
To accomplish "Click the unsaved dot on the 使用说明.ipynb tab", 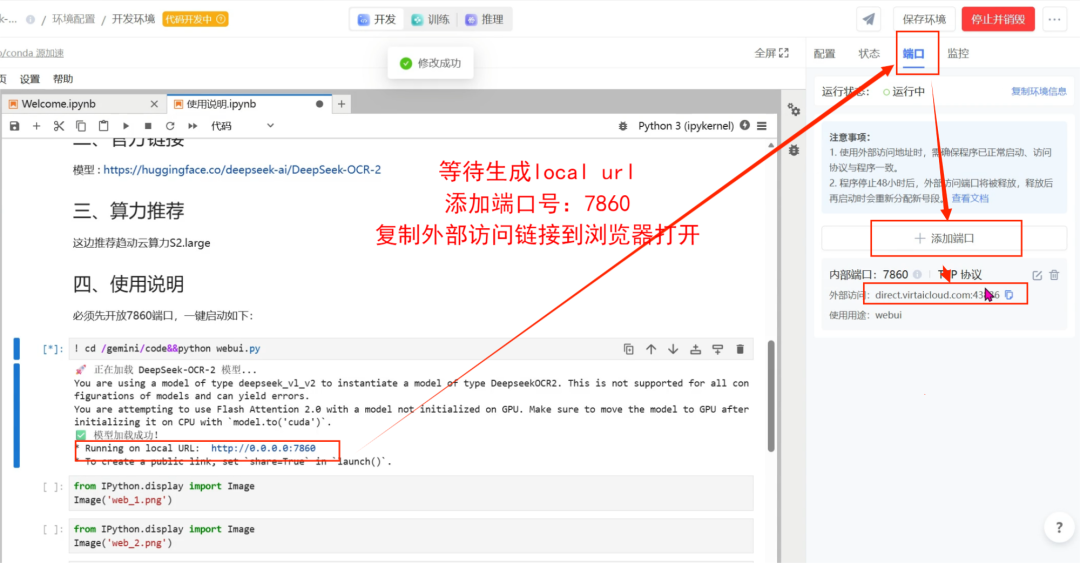I will [x=319, y=104].
